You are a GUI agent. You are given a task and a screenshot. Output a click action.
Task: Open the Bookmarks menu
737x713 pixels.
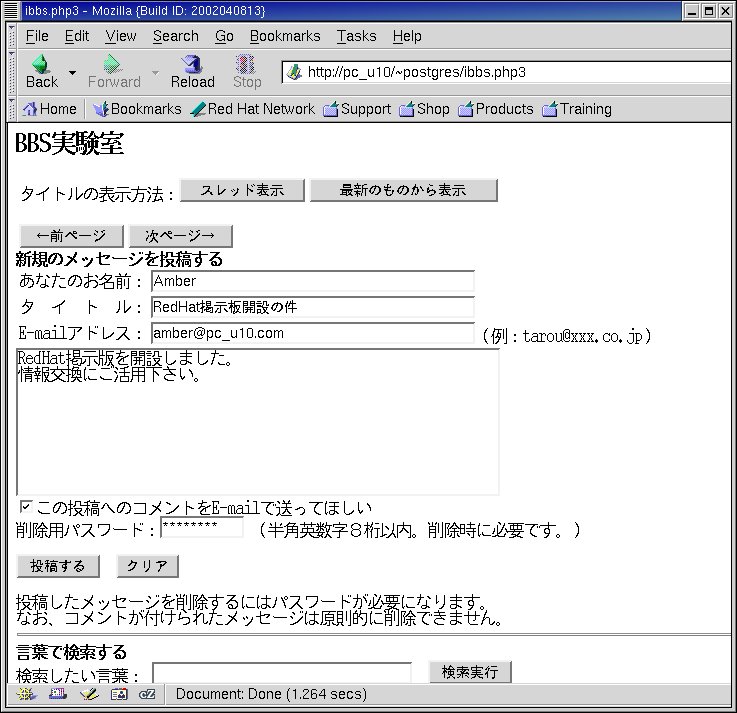pos(285,36)
